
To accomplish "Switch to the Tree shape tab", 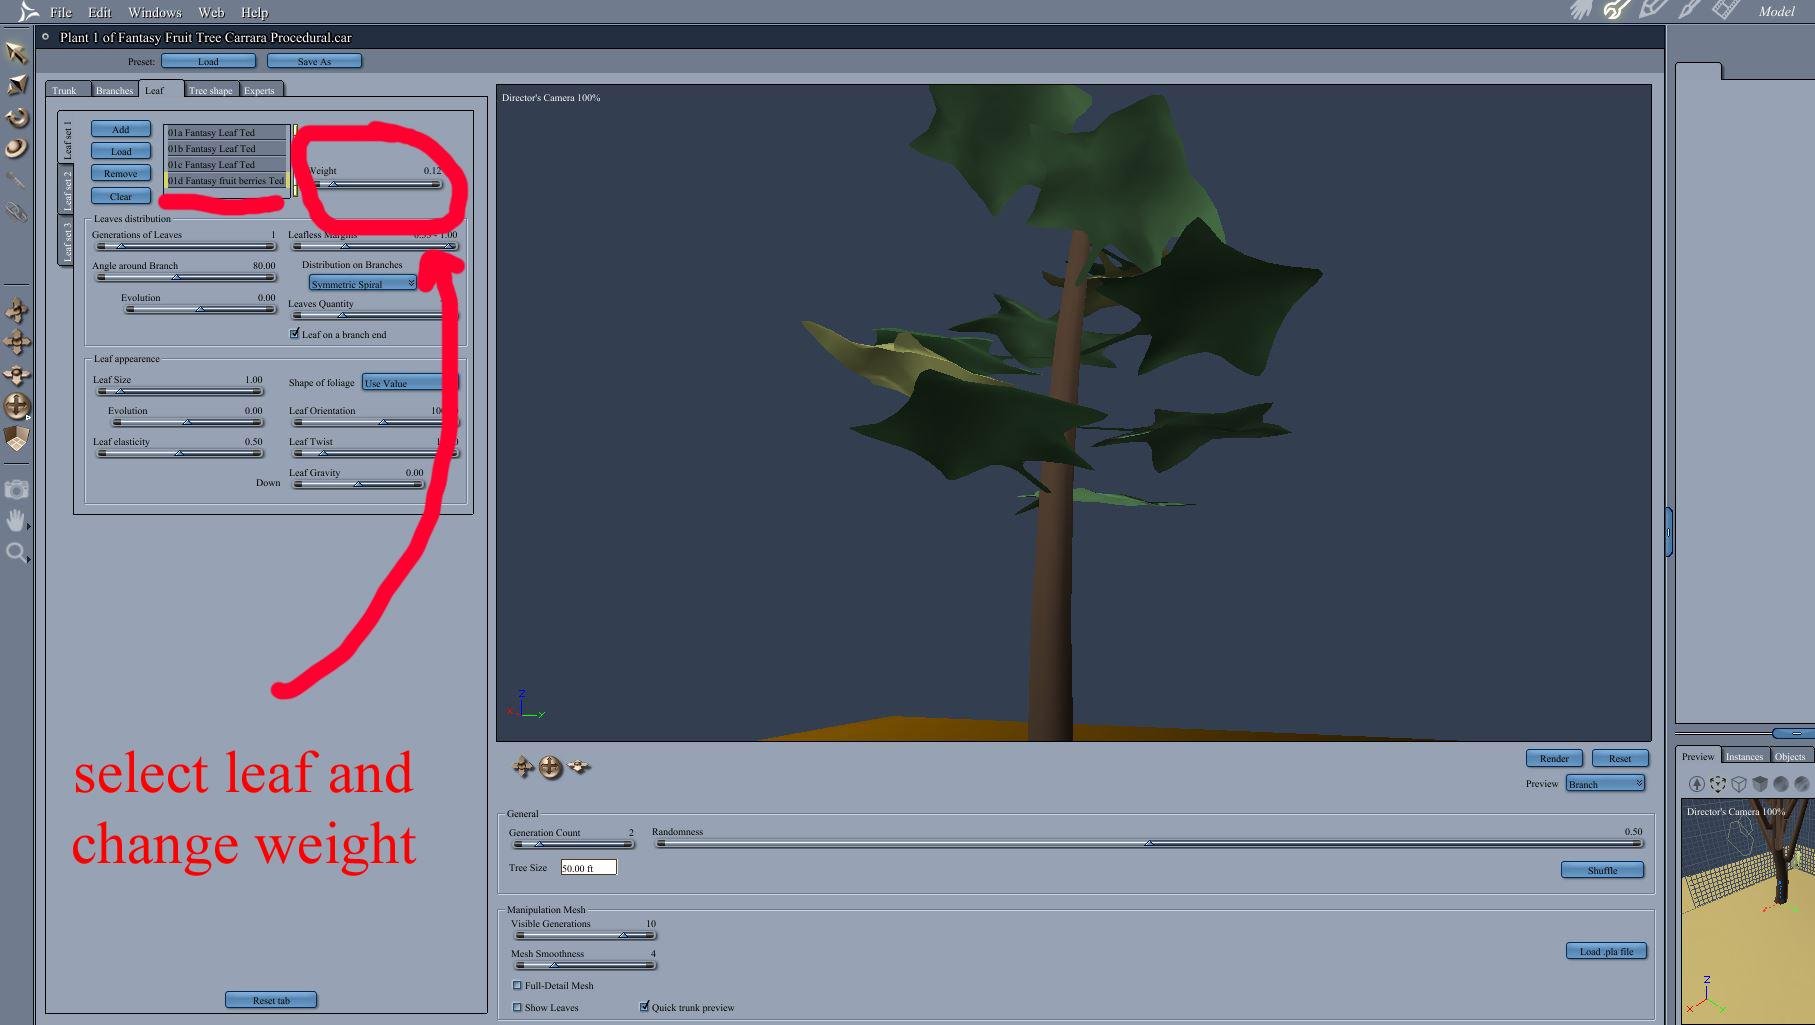I will [x=211, y=90].
